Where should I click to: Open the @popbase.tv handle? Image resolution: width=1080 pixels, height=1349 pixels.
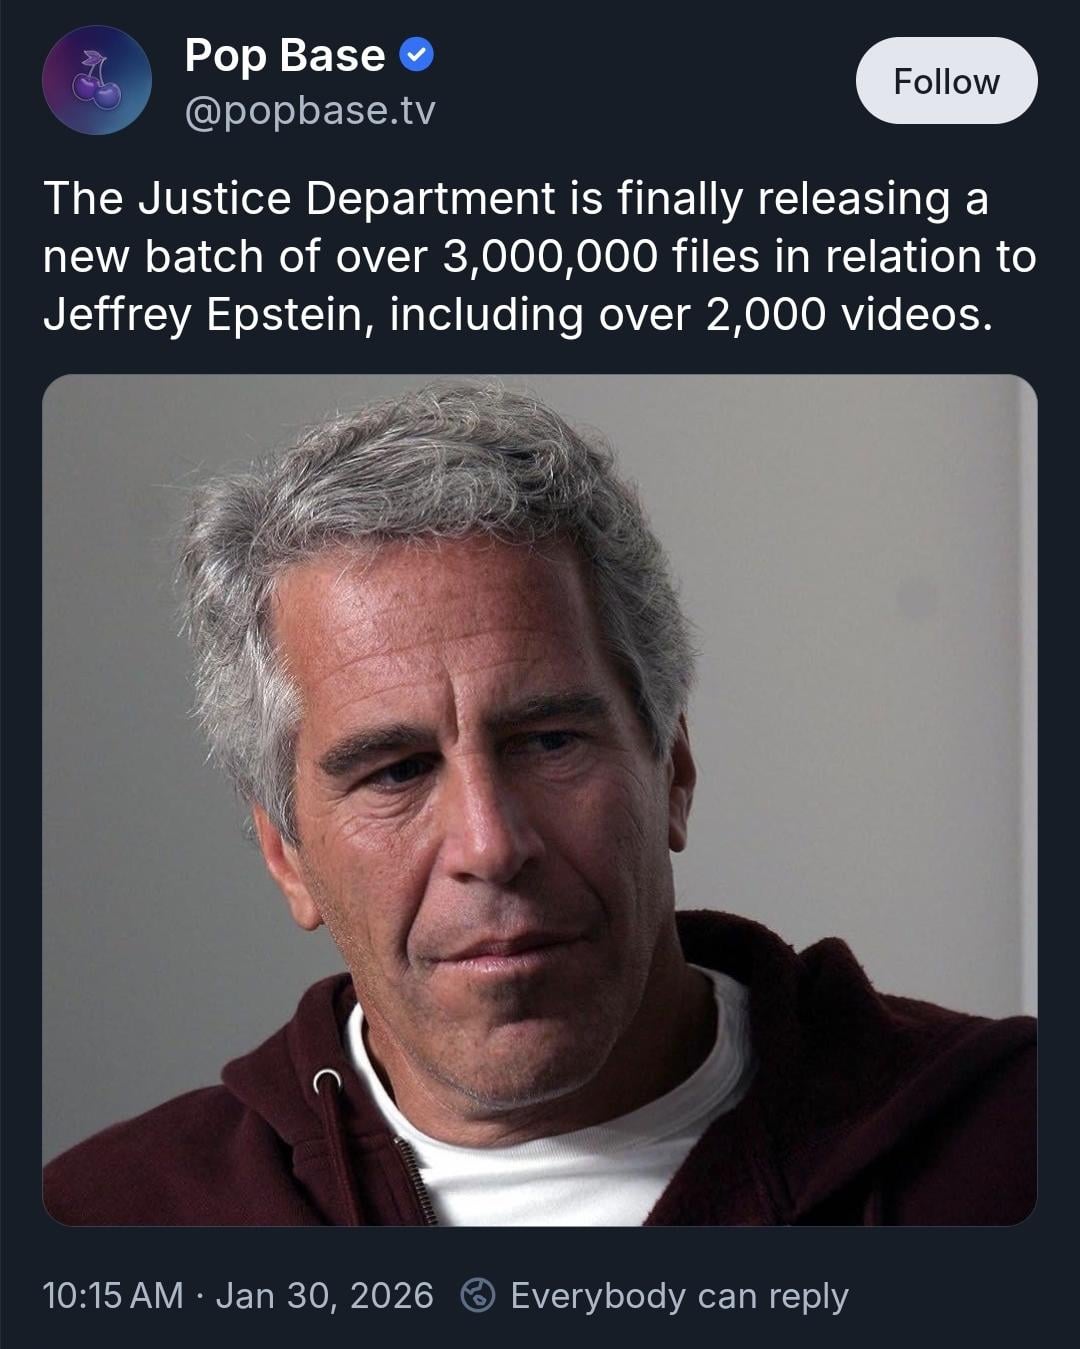tap(310, 111)
